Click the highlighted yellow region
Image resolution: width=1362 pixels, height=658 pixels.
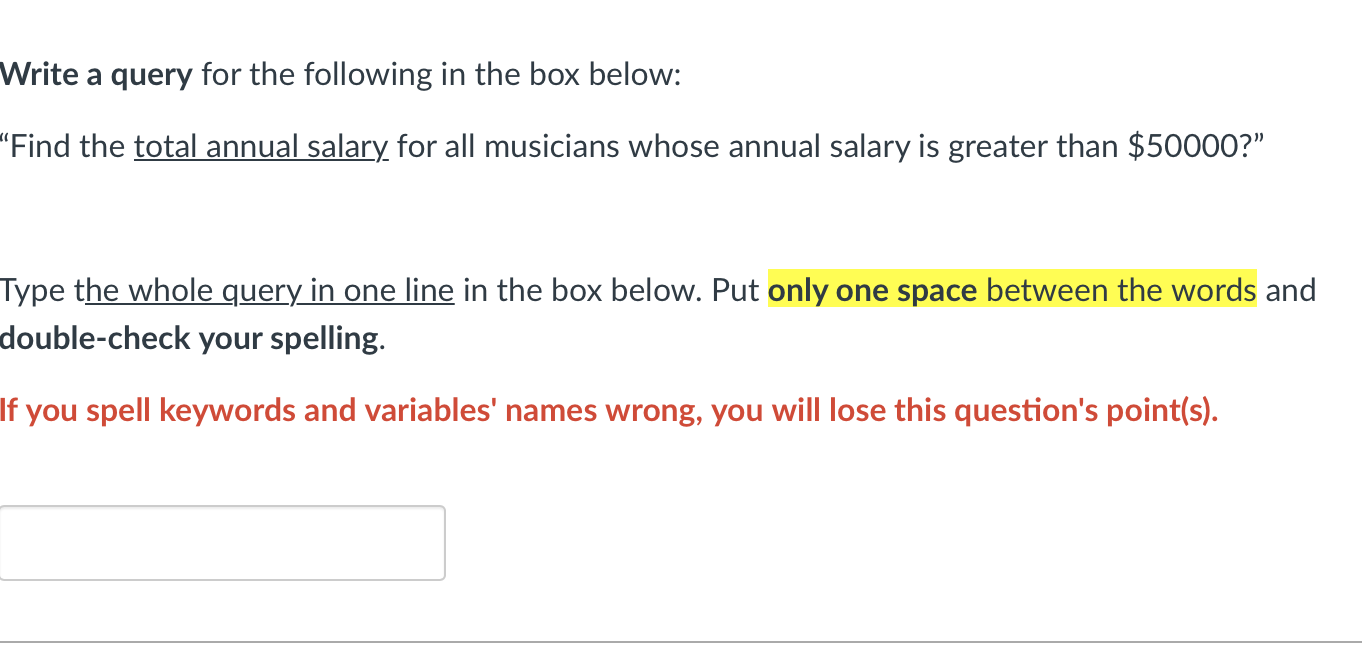[x=1012, y=290]
